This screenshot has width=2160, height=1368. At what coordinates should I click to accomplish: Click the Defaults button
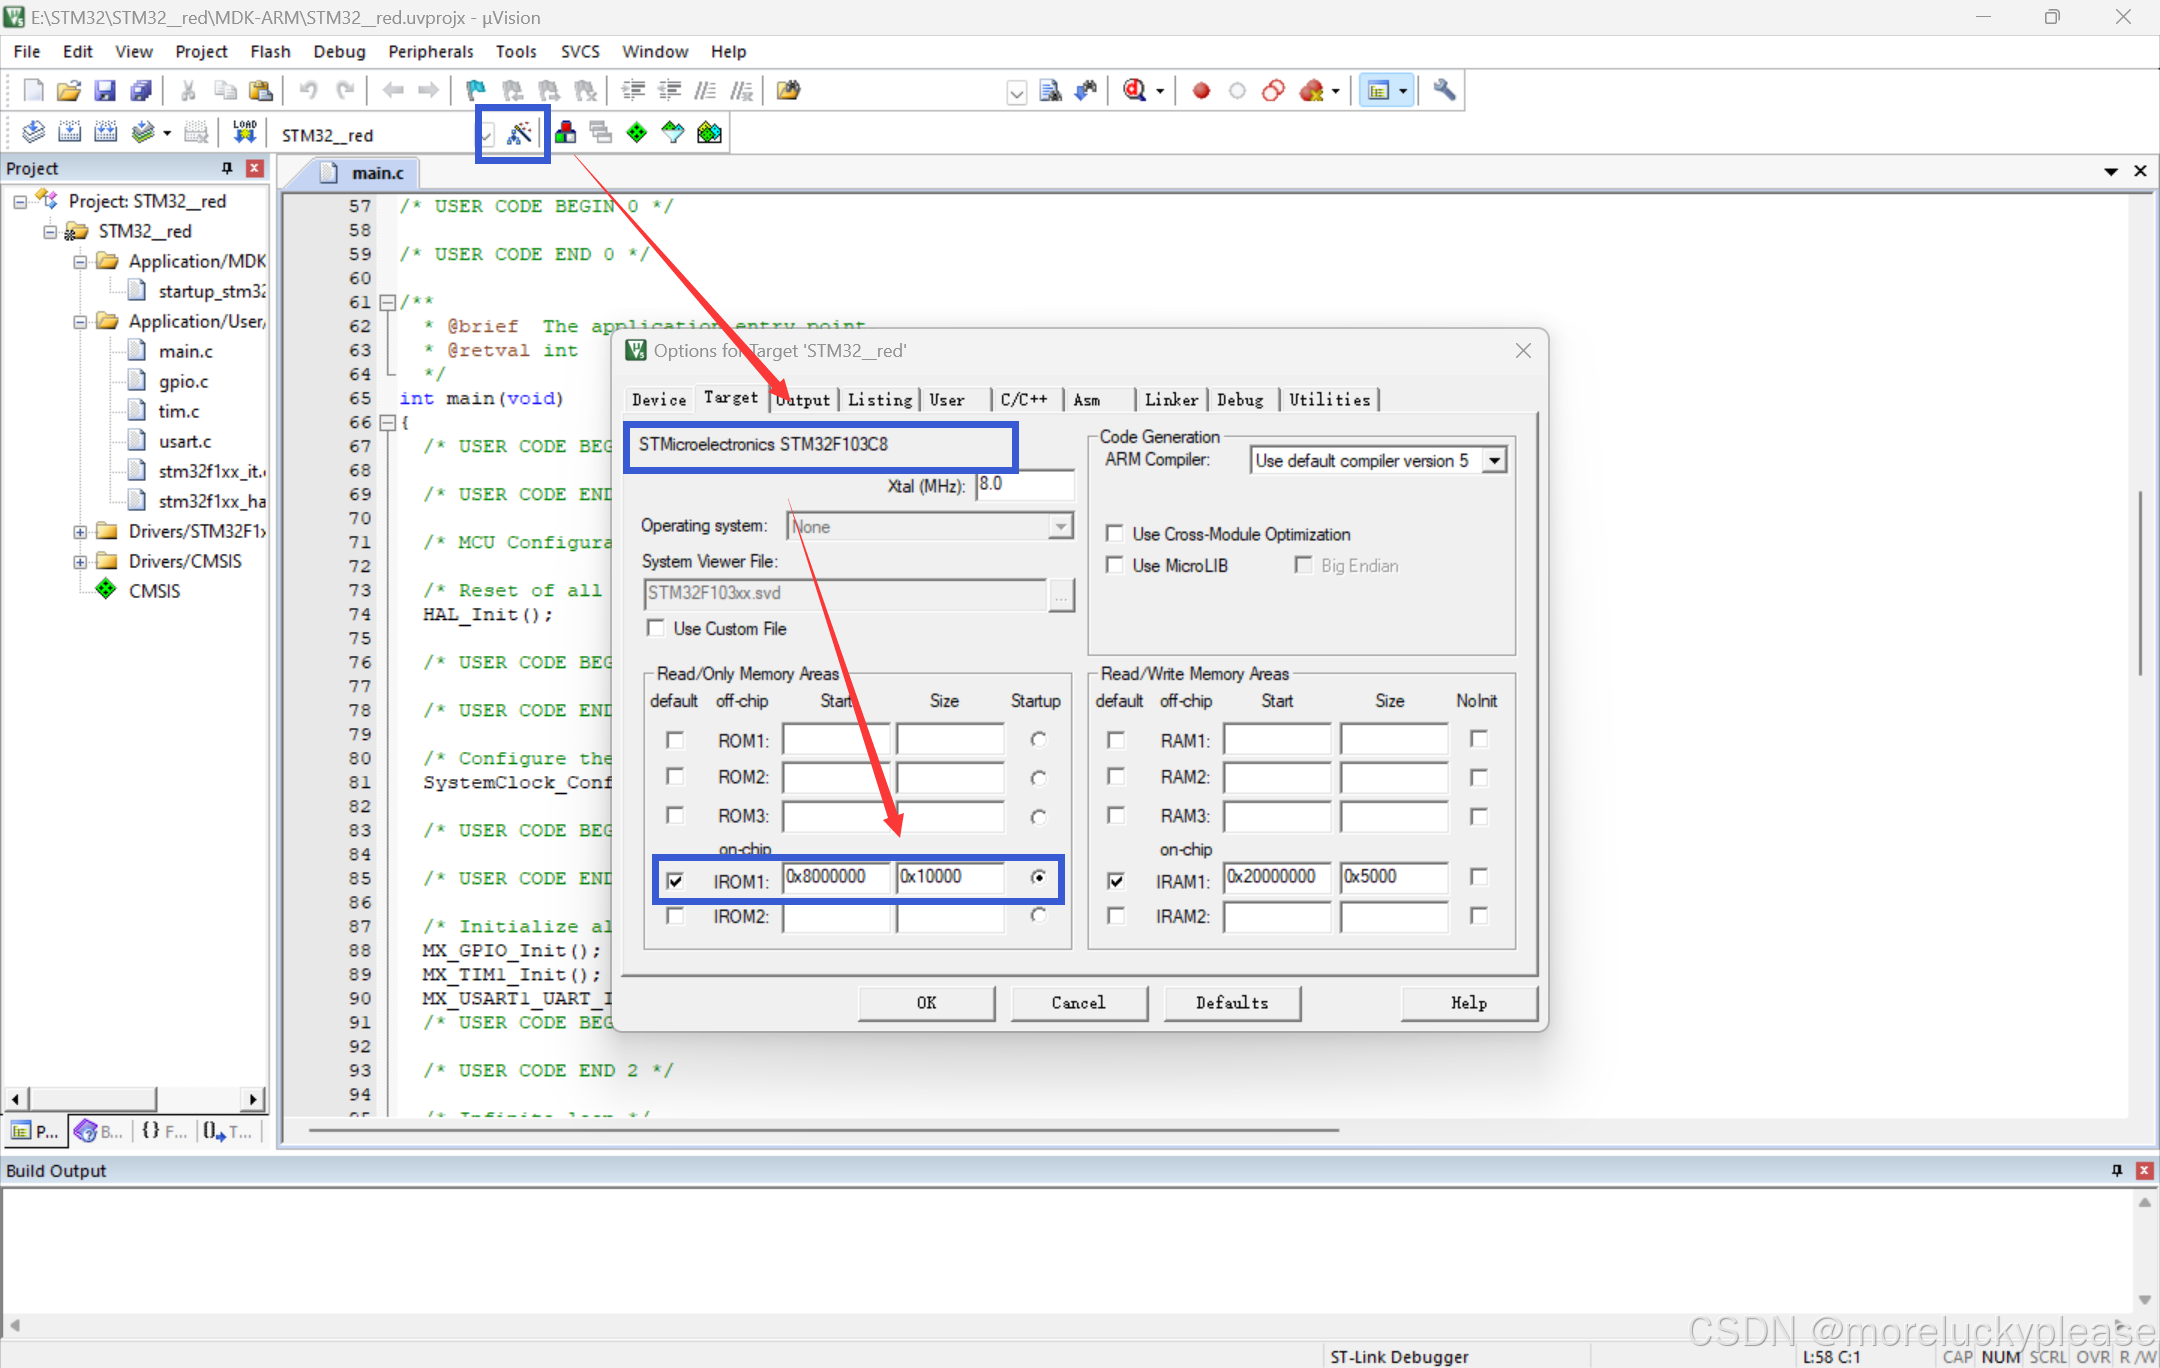(x=1231, y=1003)
